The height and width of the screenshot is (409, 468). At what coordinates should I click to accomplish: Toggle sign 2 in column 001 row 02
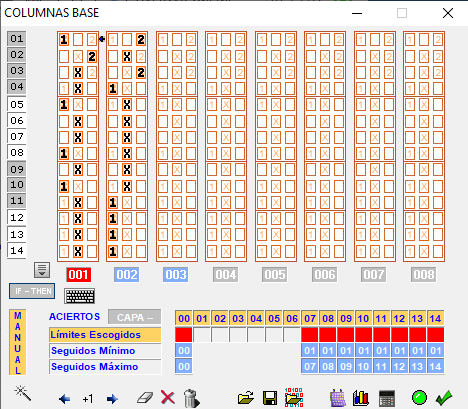(x=92, y=56)
